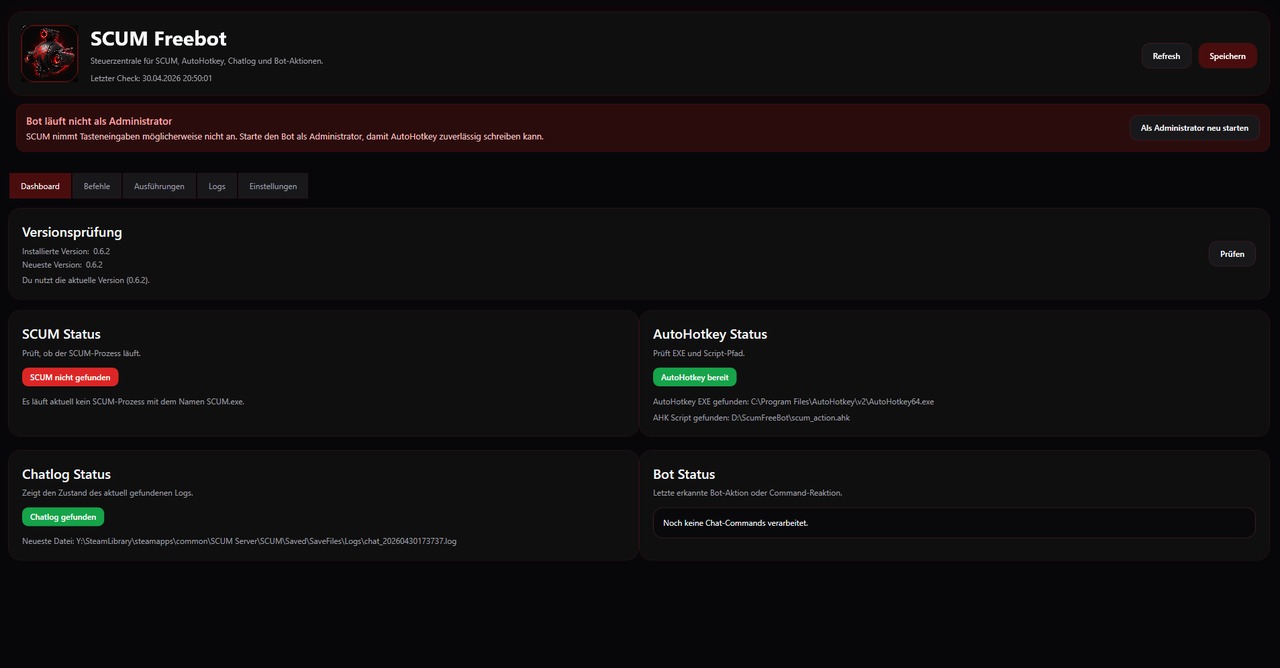Save settings with the Speichern button

click(1227, 56)
